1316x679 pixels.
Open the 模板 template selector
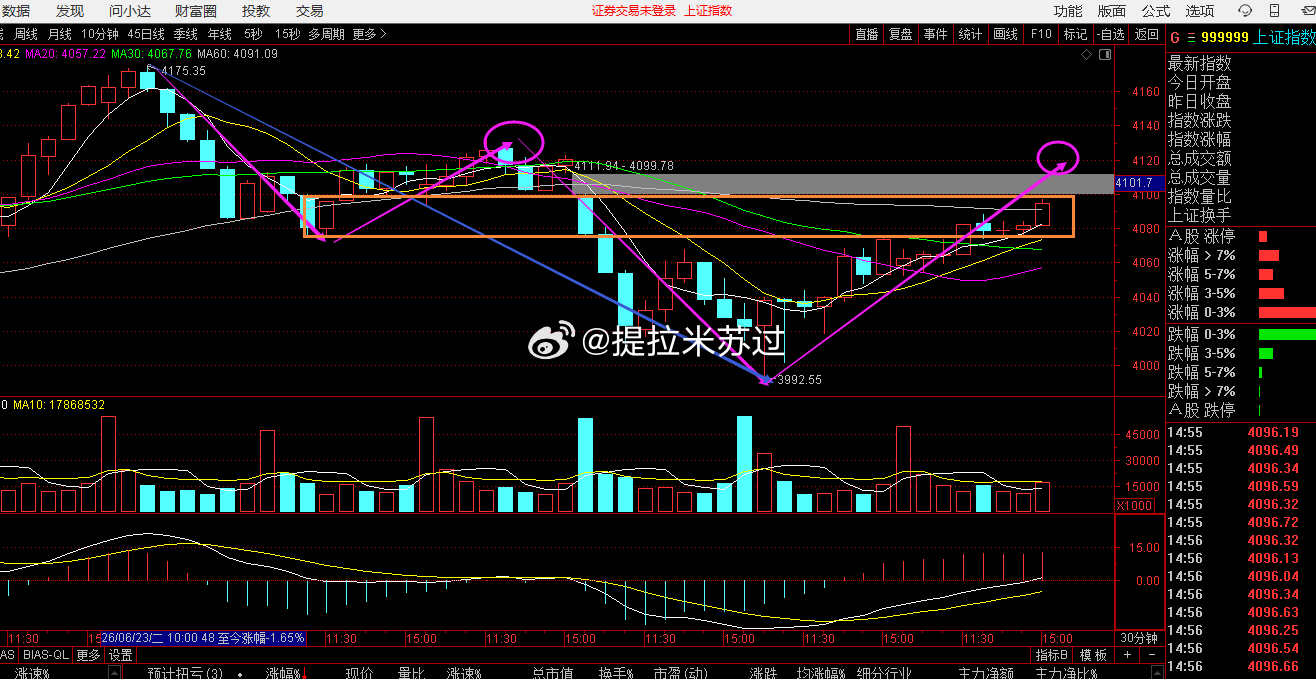tap(1094, 655)
